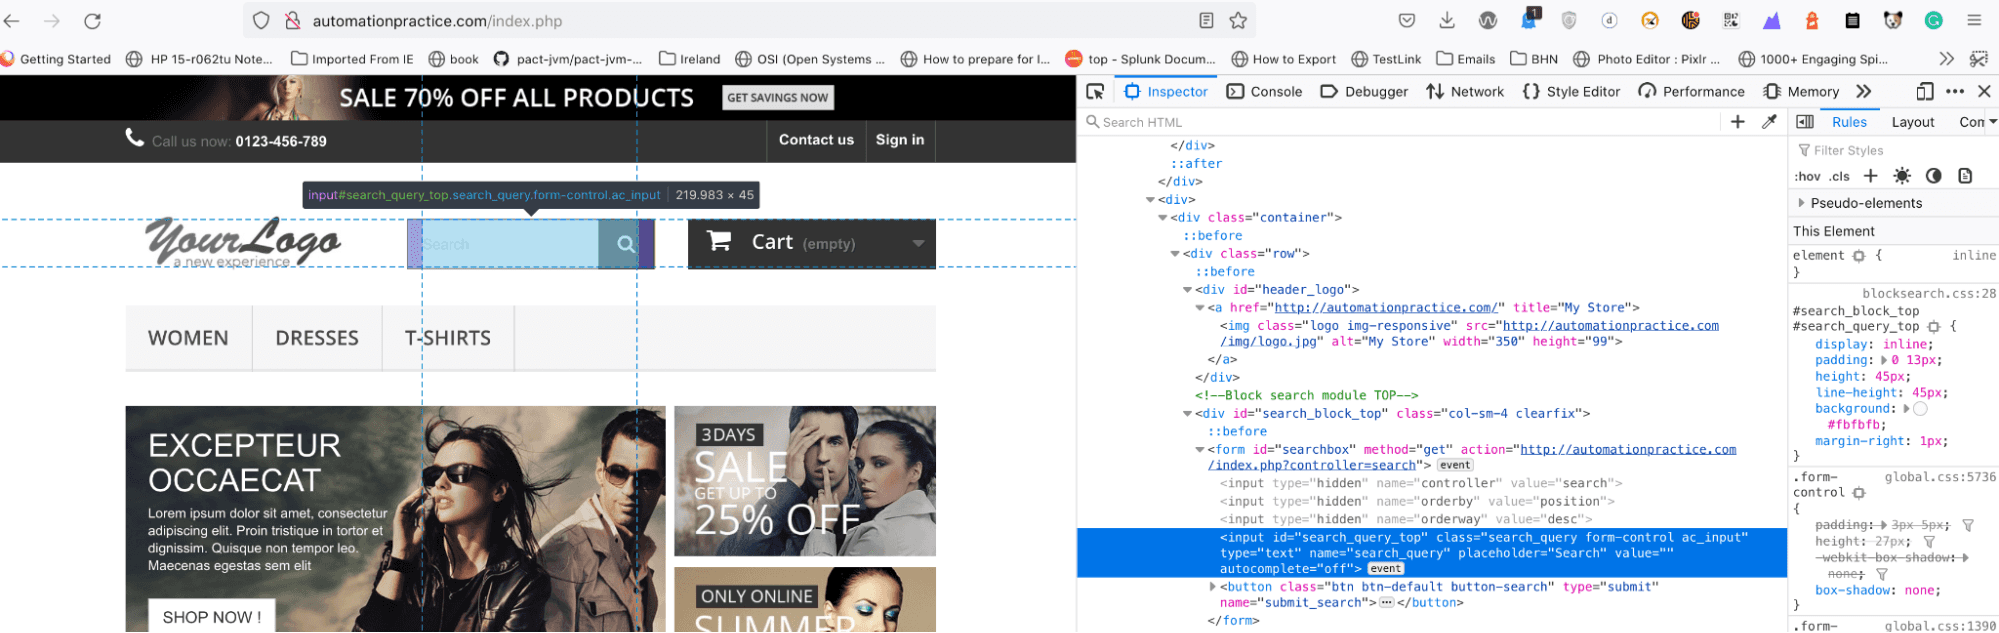Click the background color swatch in rules
The height and width of the screenshot is (633, 1999).
(x=1920, y=409)
